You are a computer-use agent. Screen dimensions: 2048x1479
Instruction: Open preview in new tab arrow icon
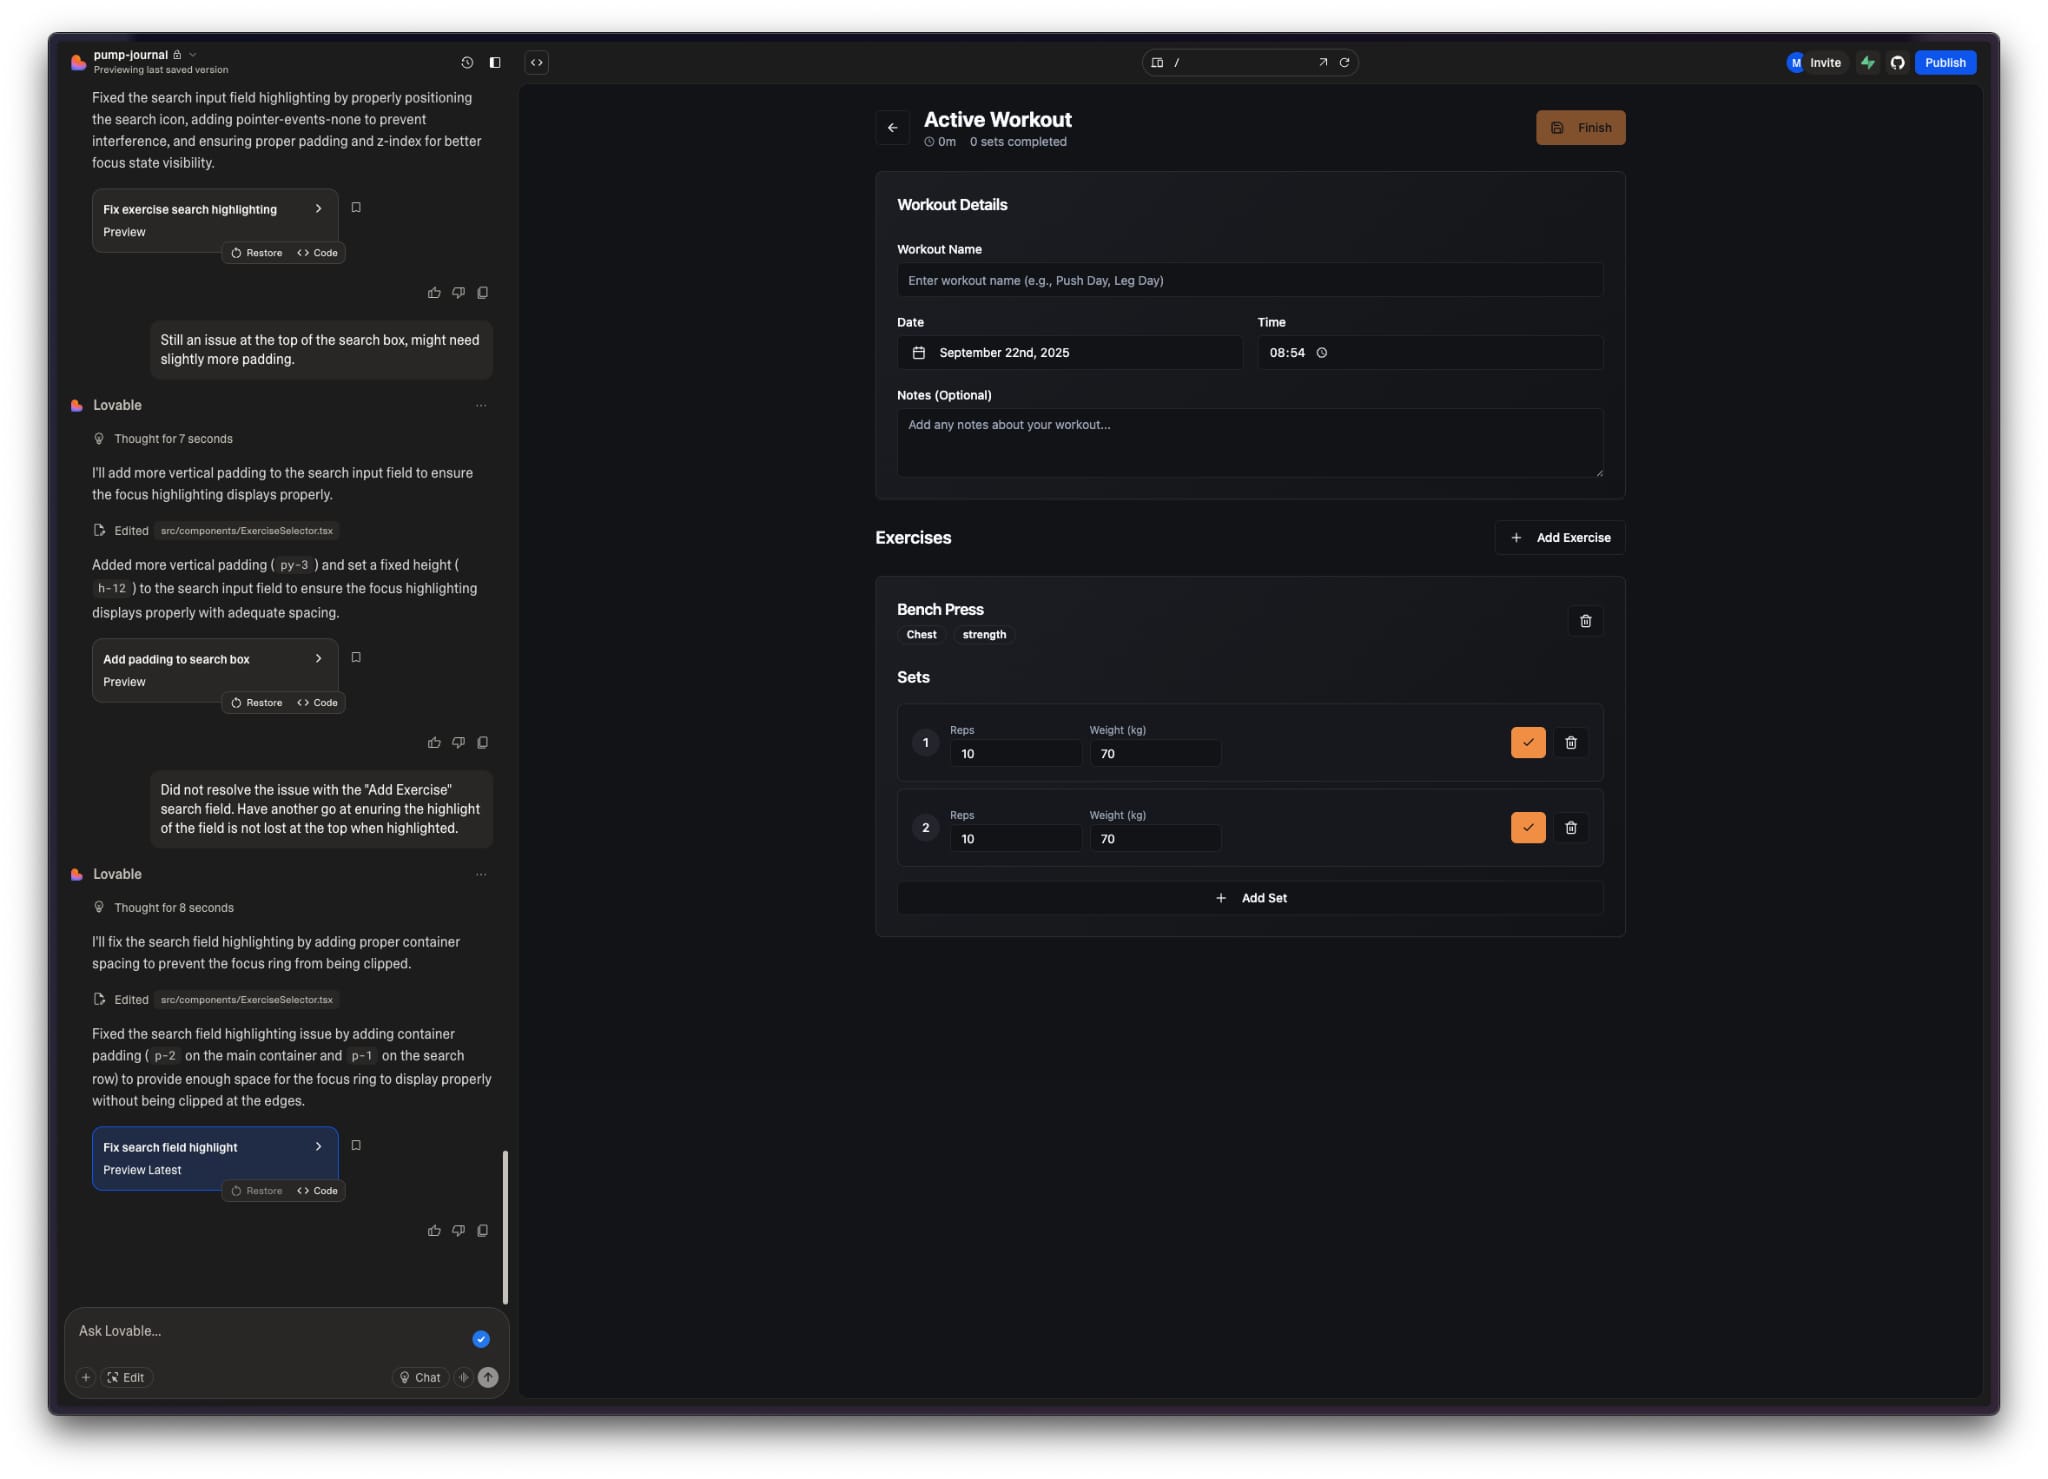1322,62
